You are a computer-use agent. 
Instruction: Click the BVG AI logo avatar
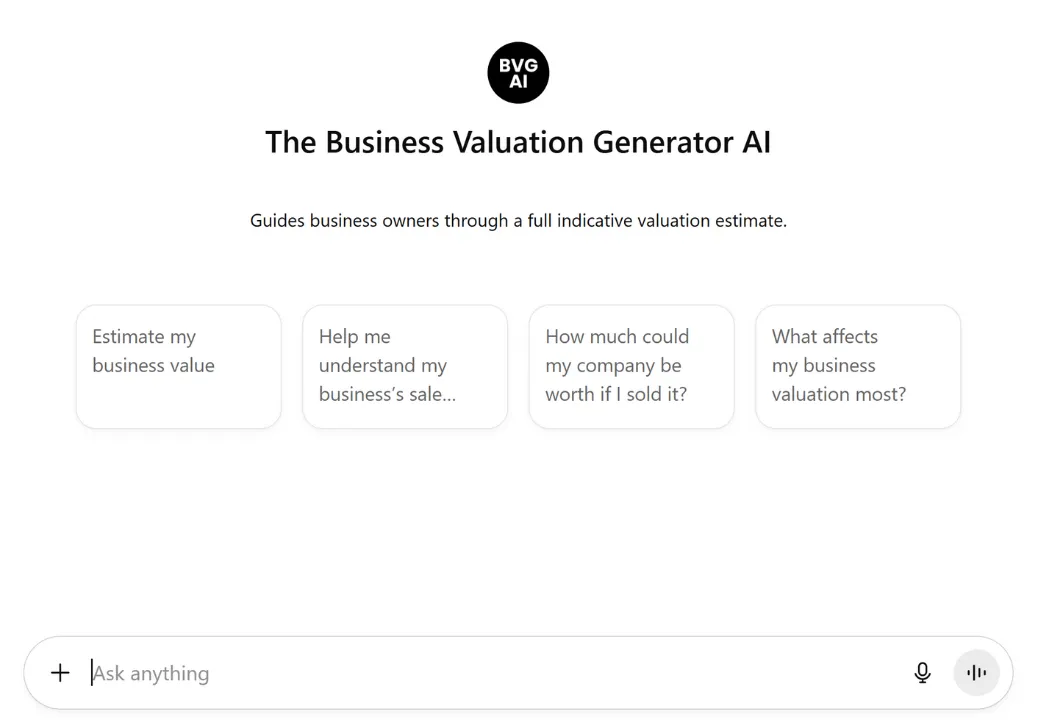pyautogui.click(x=518, y=73)
